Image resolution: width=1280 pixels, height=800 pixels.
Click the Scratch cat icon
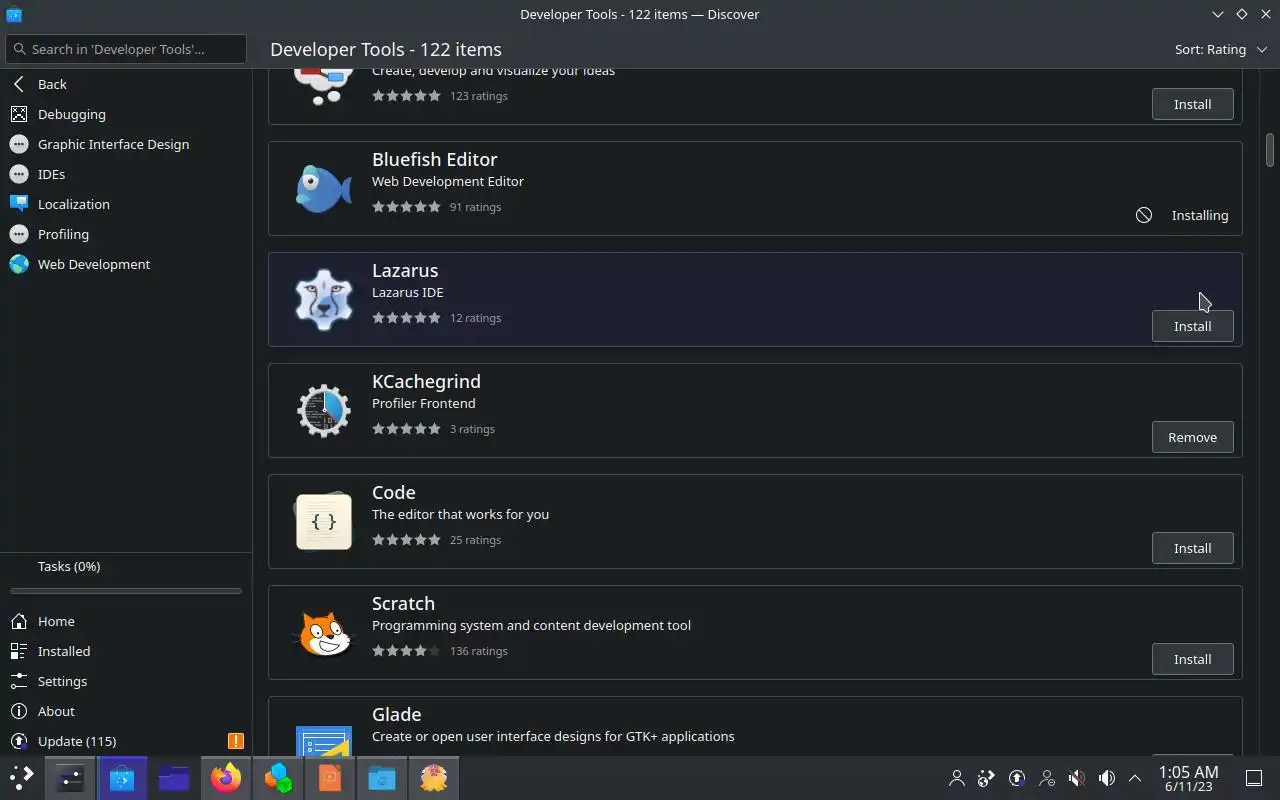[x=324, y=632]
